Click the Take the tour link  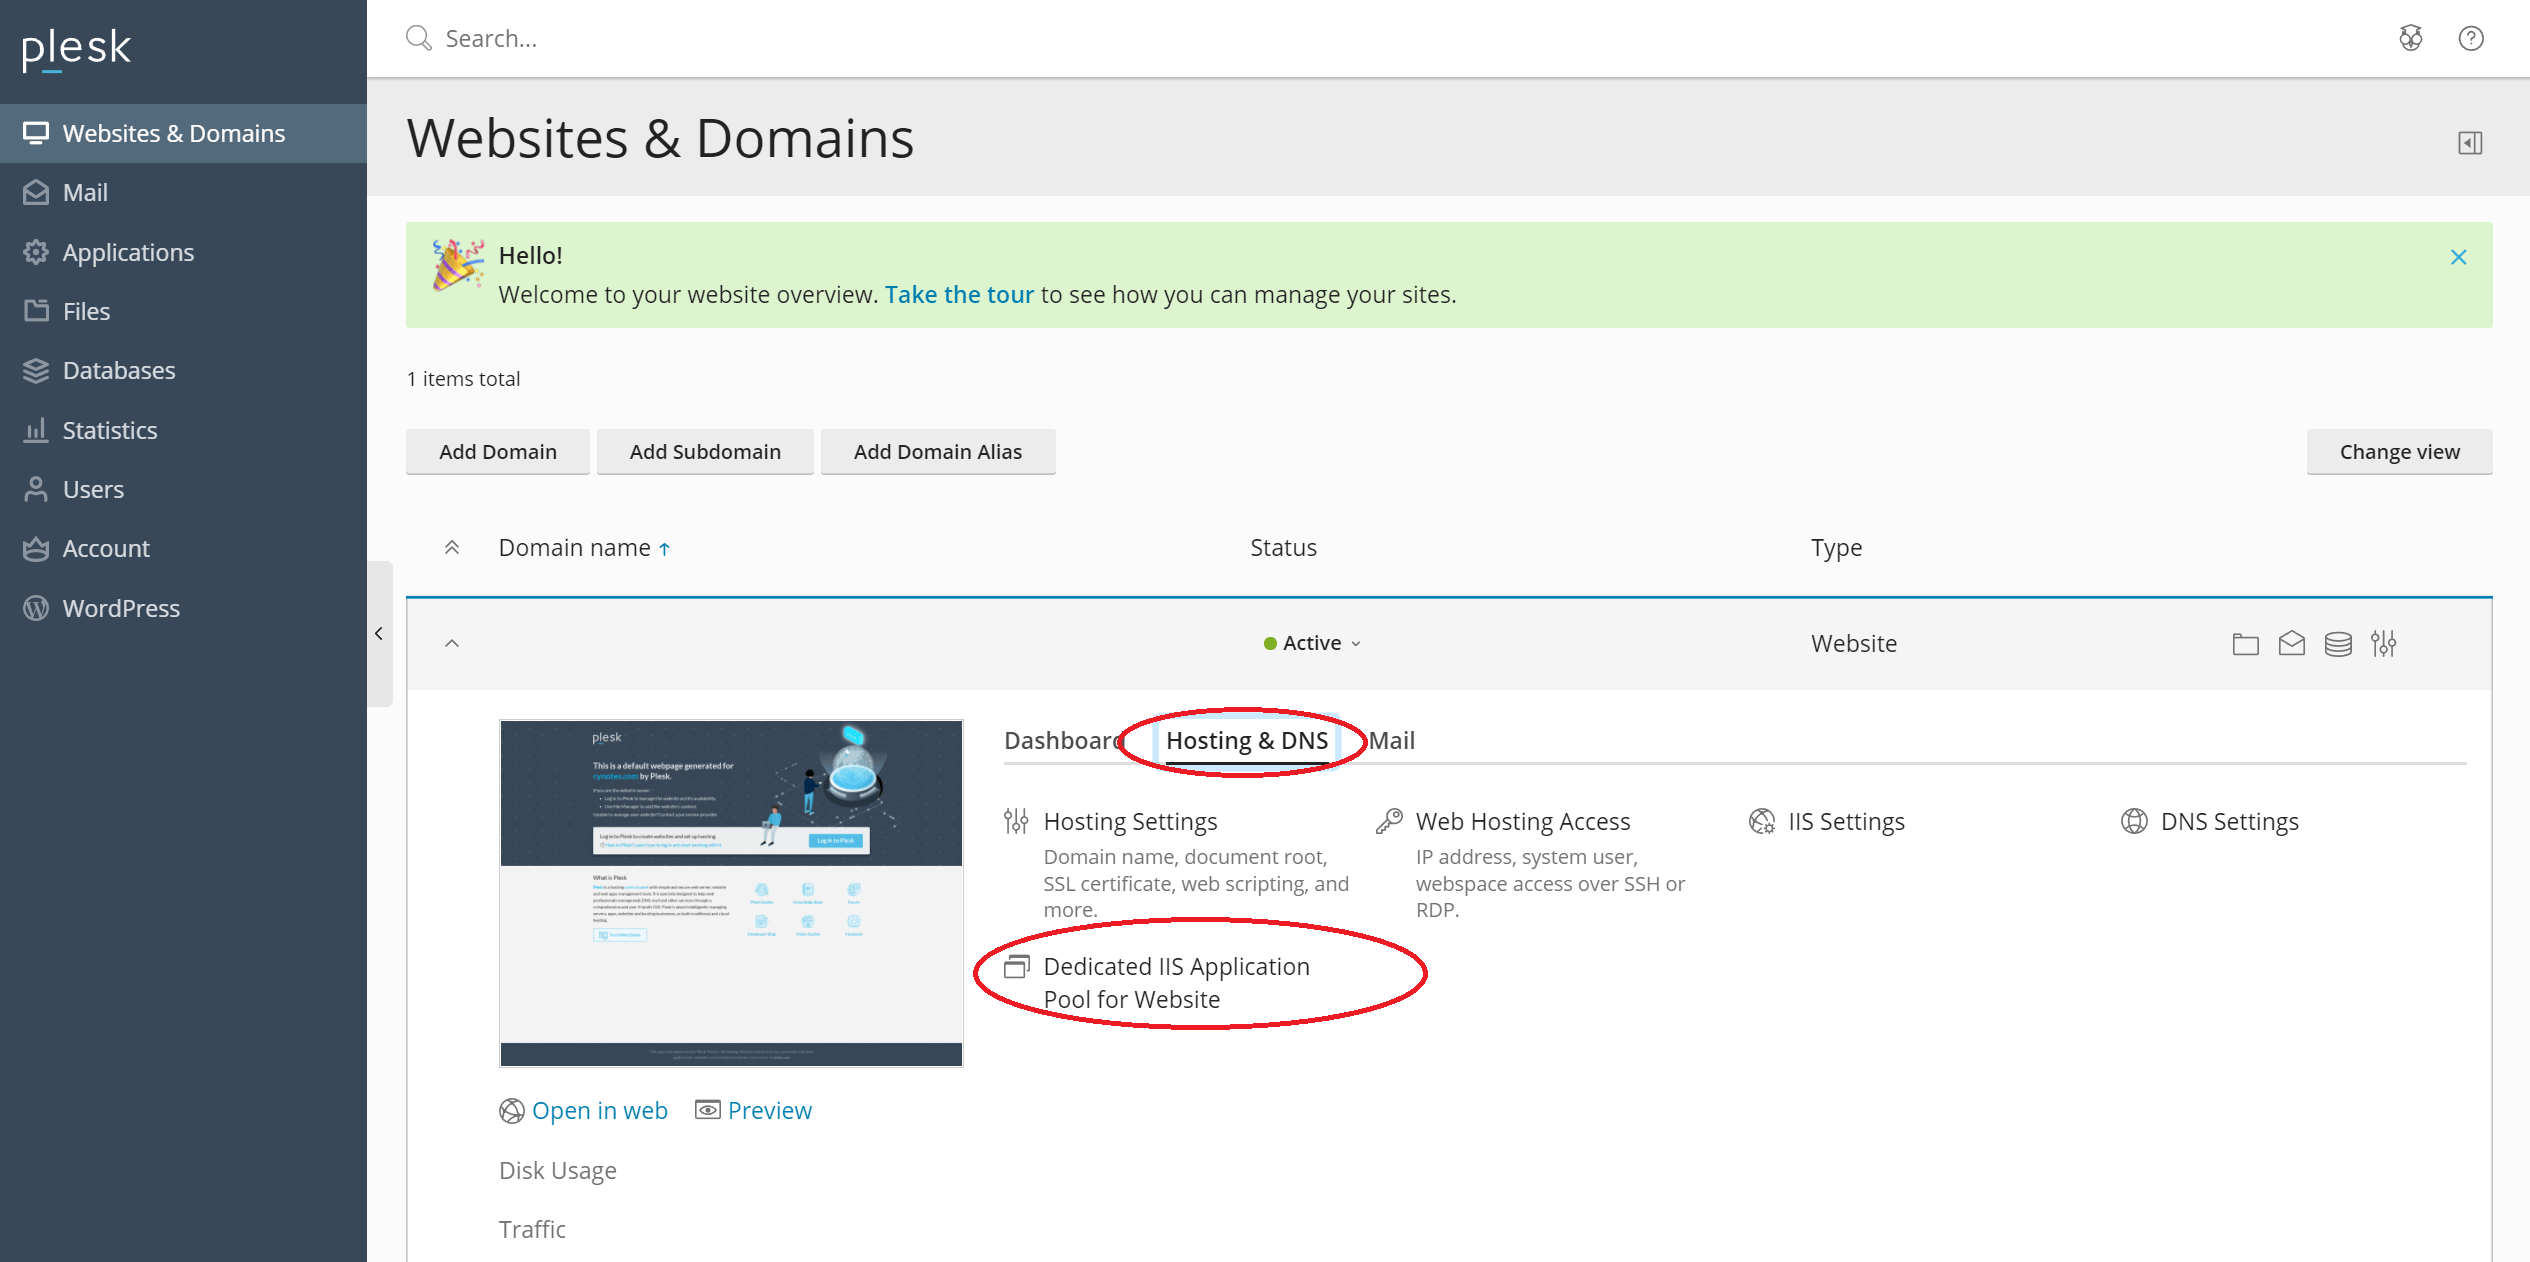coord(959,294)
